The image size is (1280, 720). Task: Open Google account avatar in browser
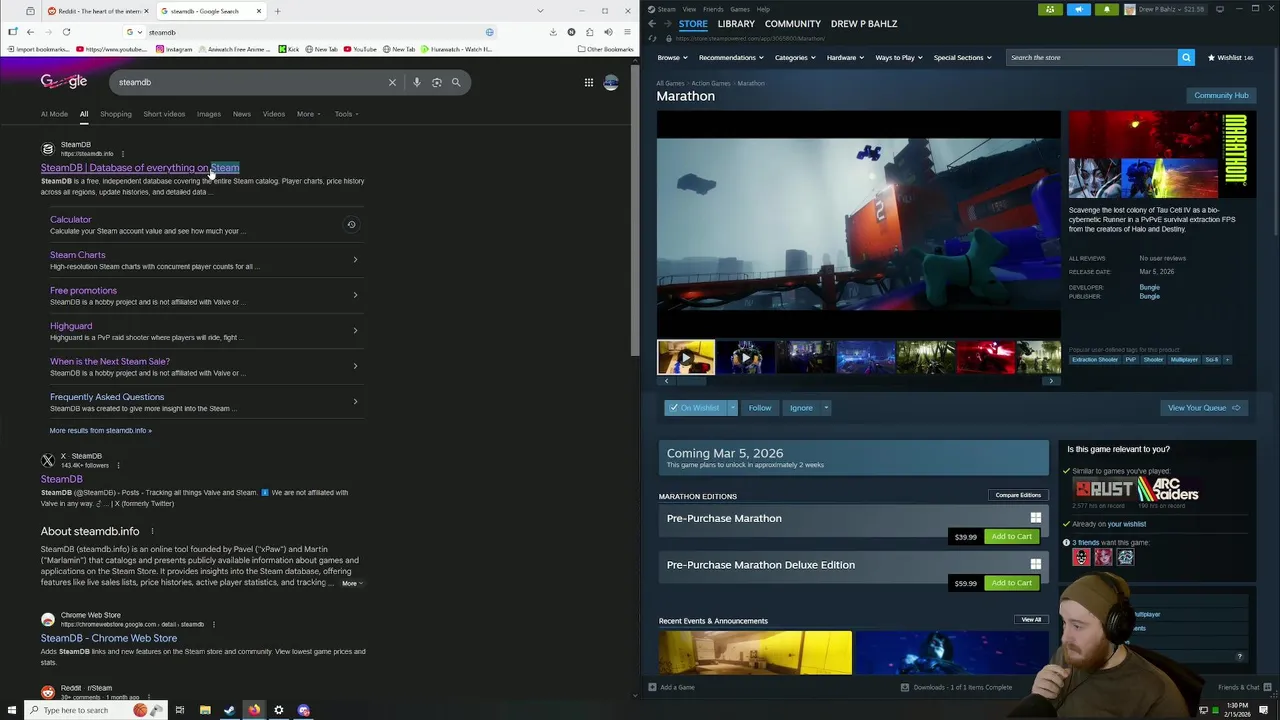click(611, 82)
